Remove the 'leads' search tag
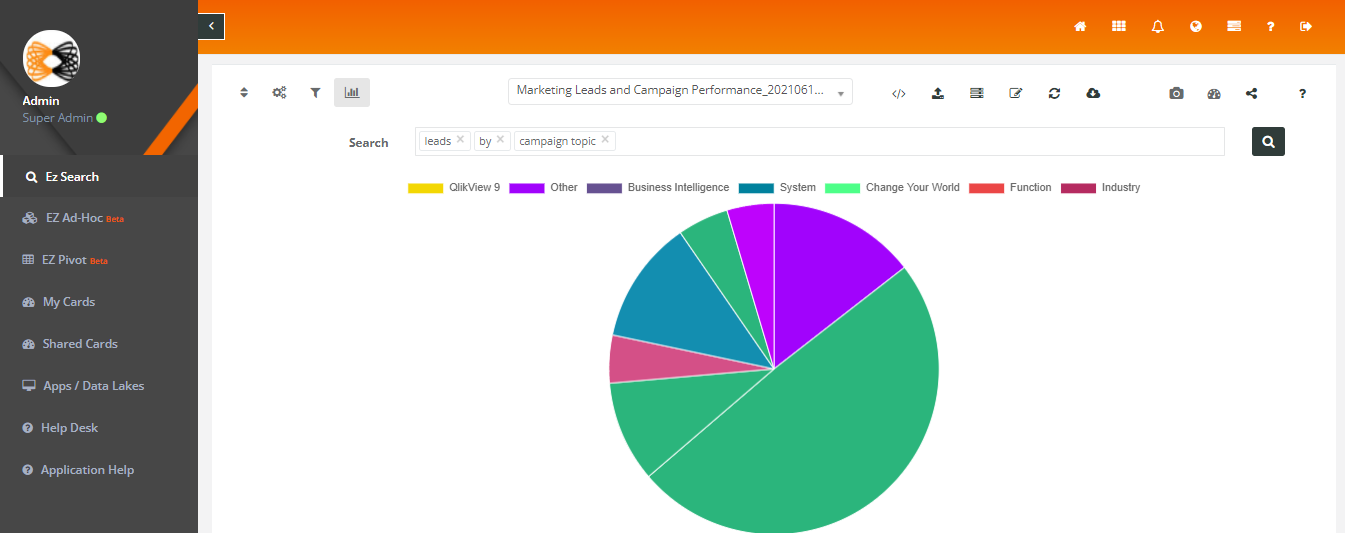Image resolution: width=1345 pixels, height=533 pixels. 460,140
